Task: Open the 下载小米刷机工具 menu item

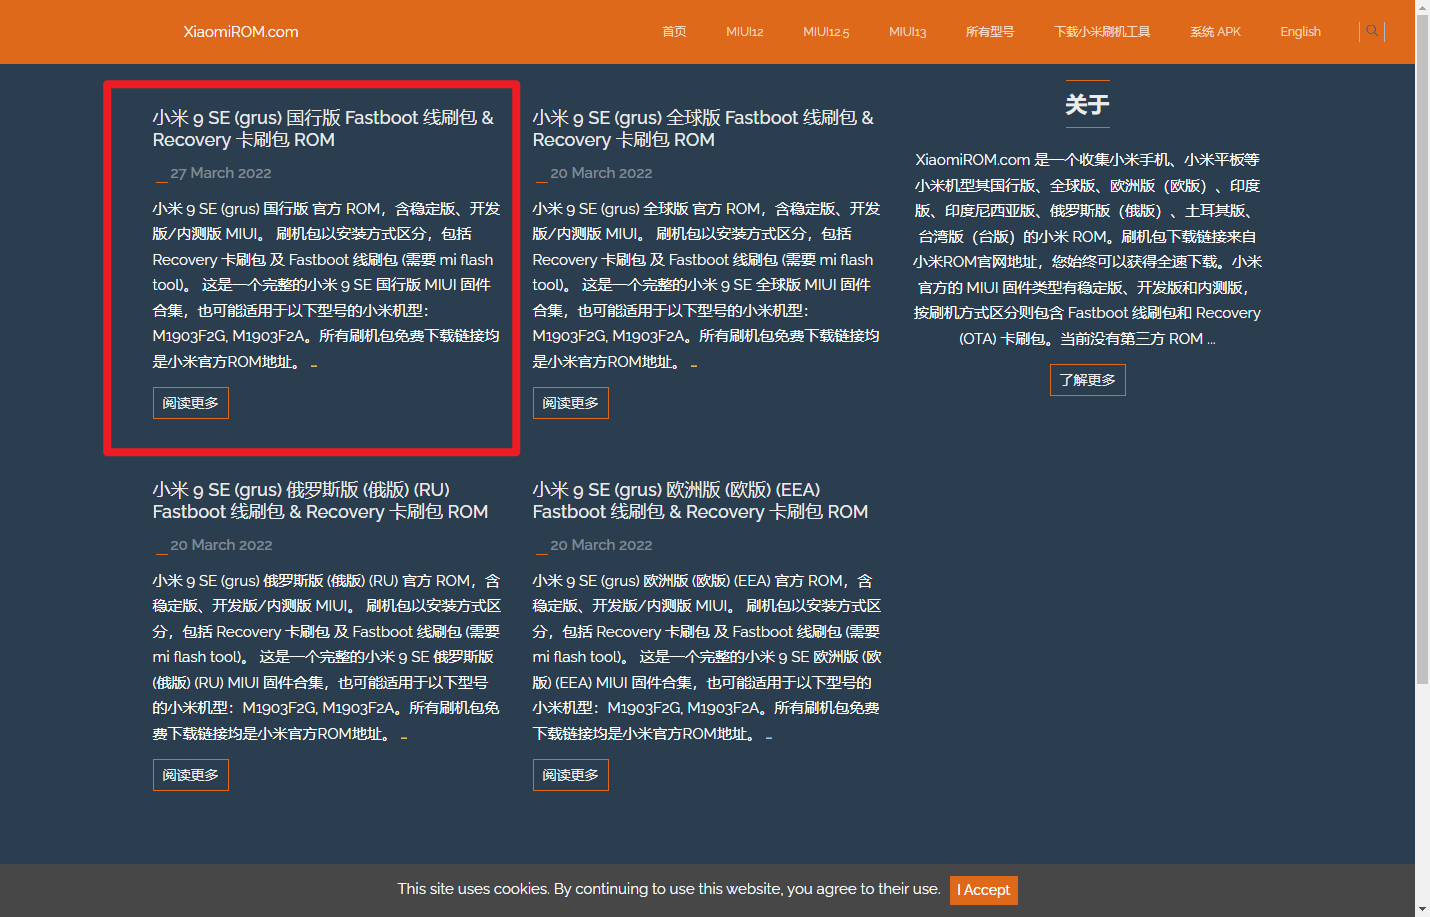Action: pos(1102,32)
